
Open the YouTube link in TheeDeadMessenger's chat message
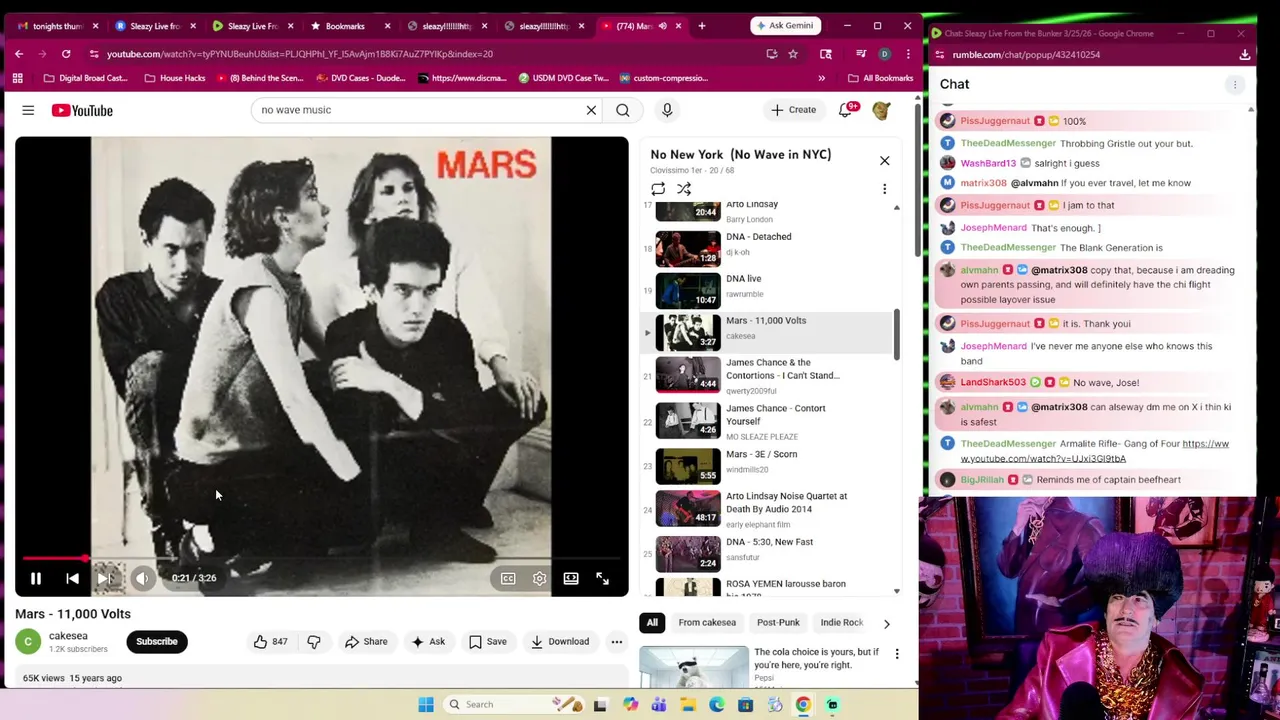click(1094, 451)
